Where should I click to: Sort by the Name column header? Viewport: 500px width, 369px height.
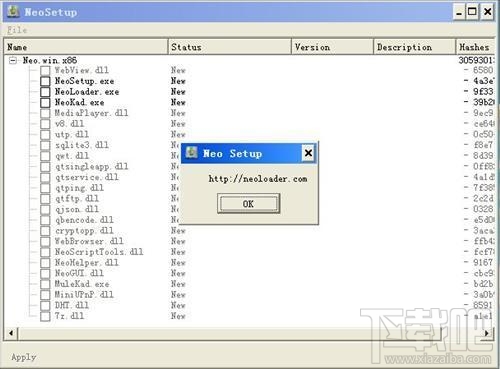86,47
